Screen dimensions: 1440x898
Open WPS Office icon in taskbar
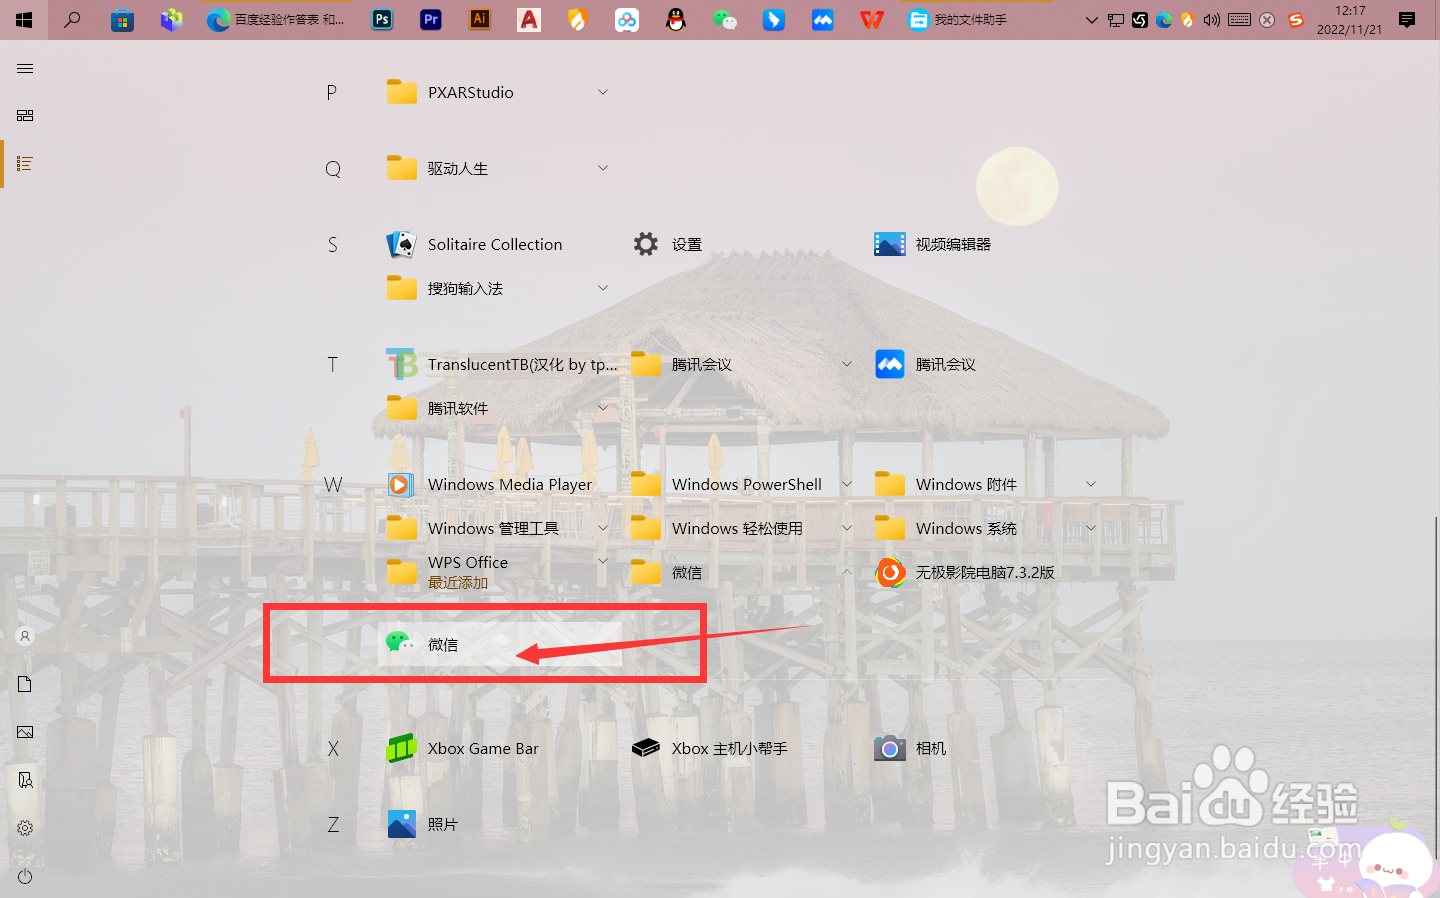(x=872, y=20)
